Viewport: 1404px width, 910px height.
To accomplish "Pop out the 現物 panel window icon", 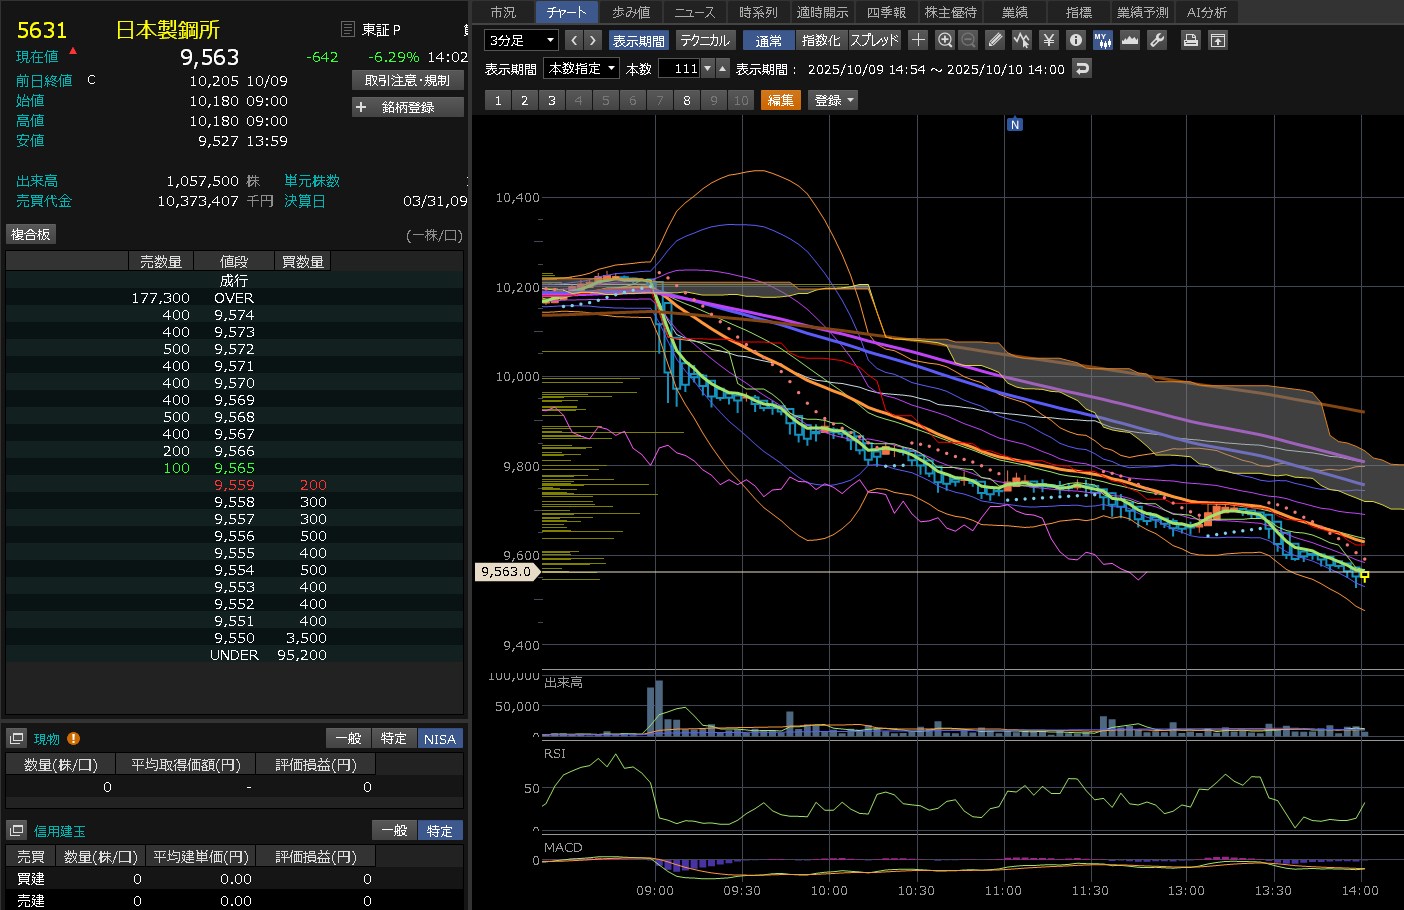I will (16, 738).
